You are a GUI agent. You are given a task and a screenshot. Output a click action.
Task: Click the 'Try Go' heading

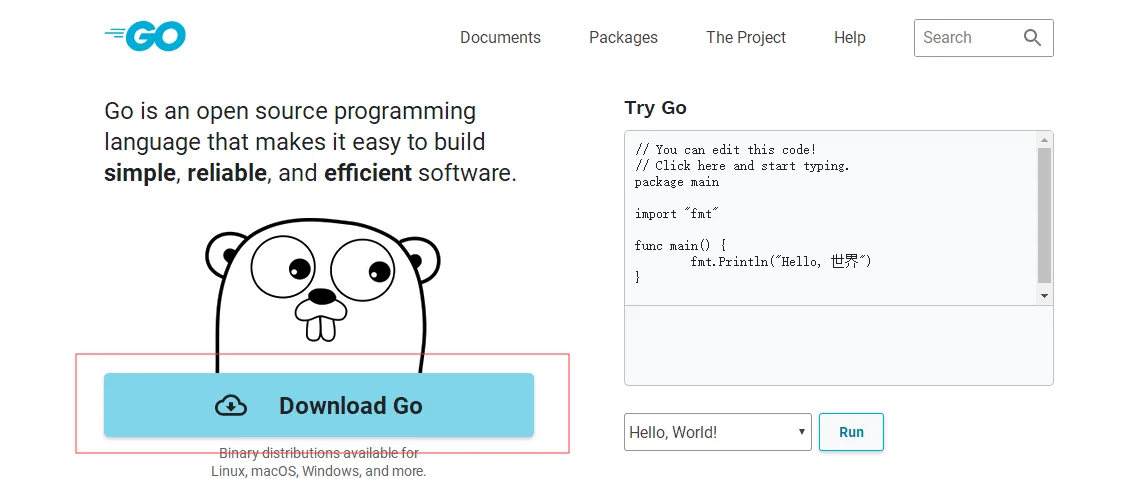click(655, 108)
